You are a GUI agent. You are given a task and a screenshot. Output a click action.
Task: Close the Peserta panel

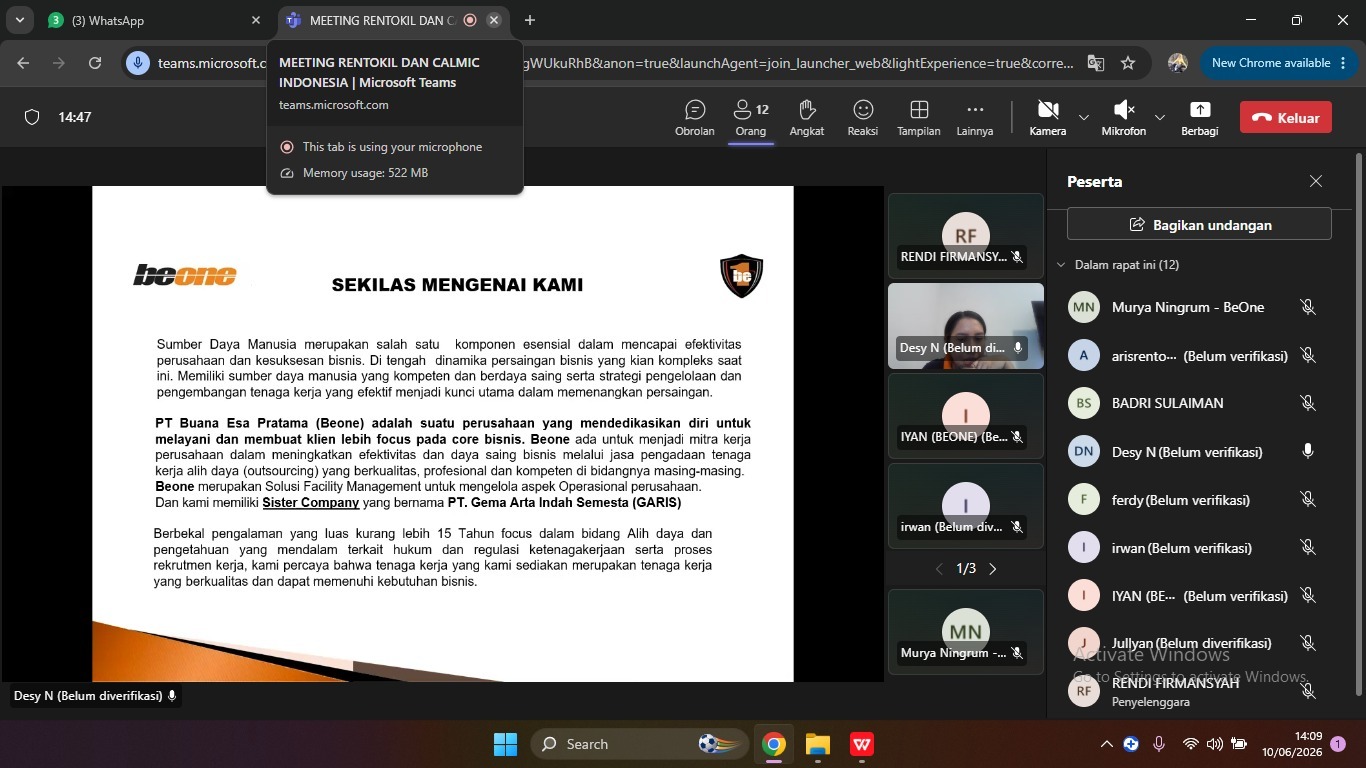1316,181
